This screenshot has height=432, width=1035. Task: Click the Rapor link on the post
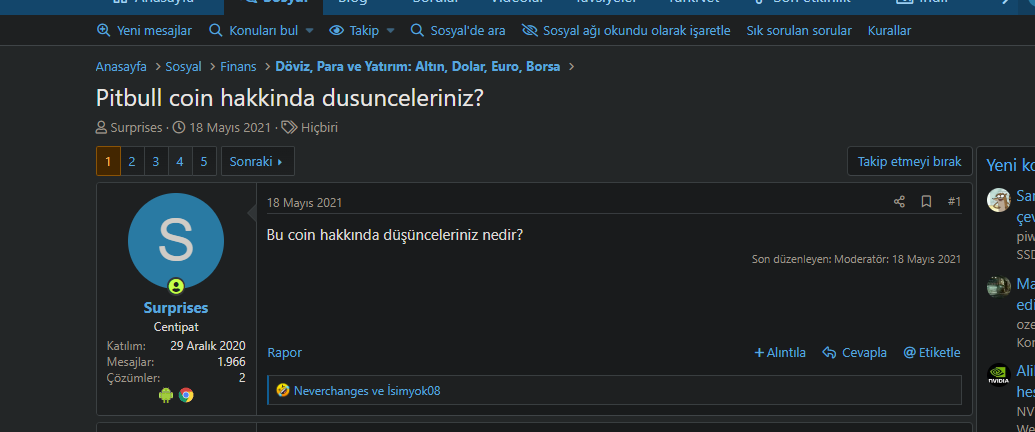pos(284,352)
